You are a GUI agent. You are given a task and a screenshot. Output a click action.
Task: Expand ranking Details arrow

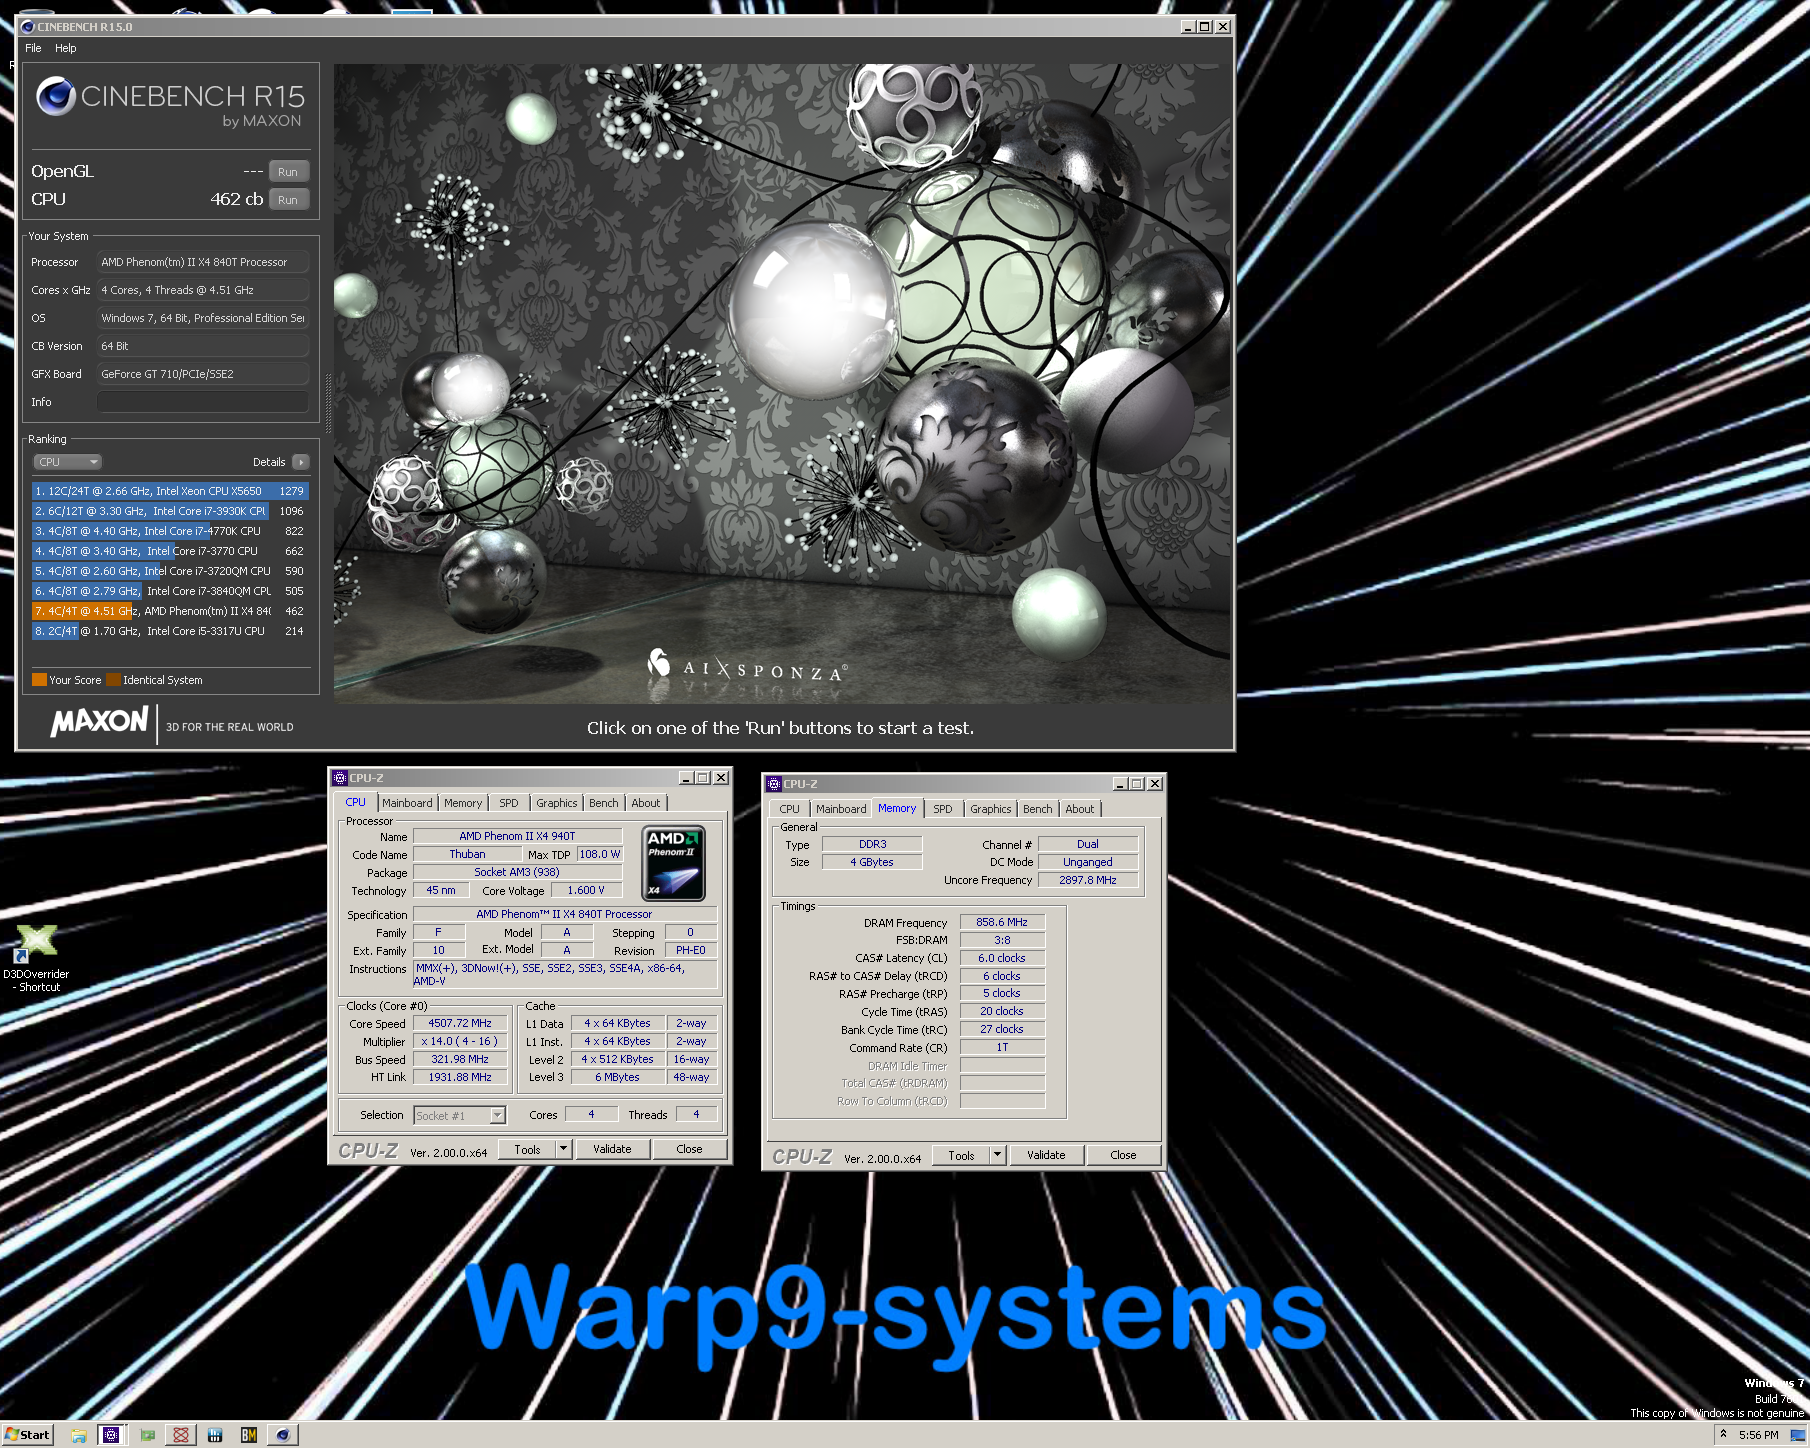[300, 462]
